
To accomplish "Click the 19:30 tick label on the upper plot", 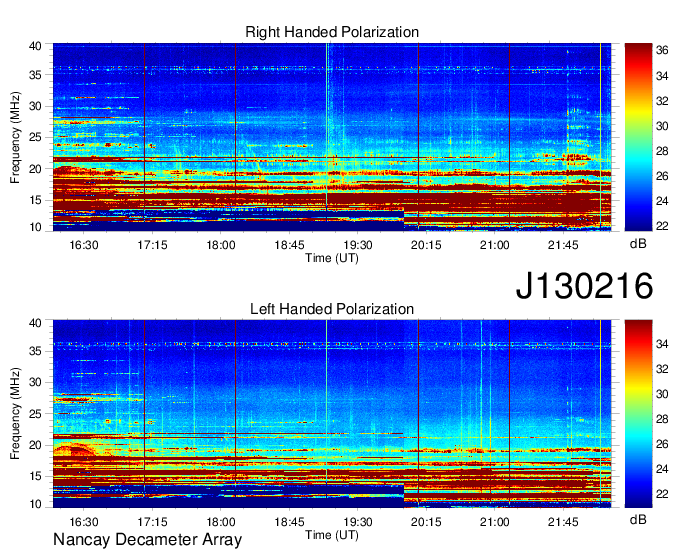I will (358, 245).
